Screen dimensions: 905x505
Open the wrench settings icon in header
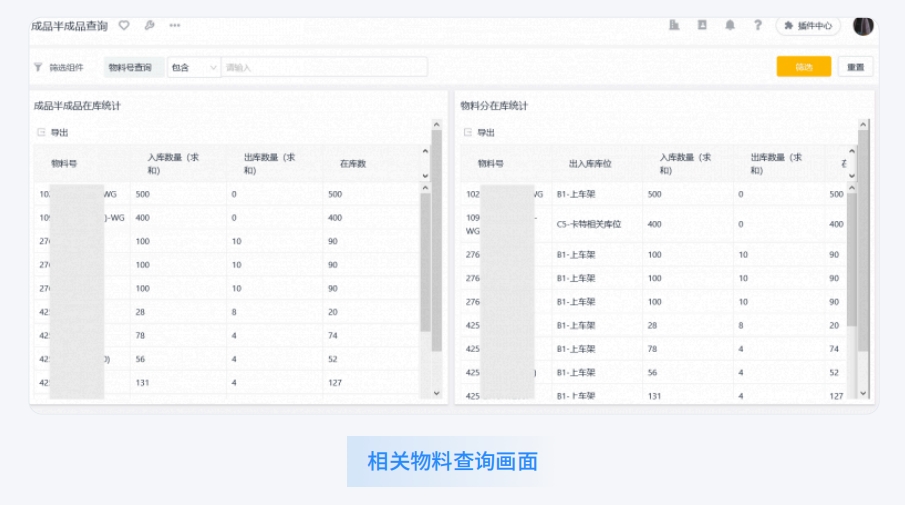(x=150, y=25)
